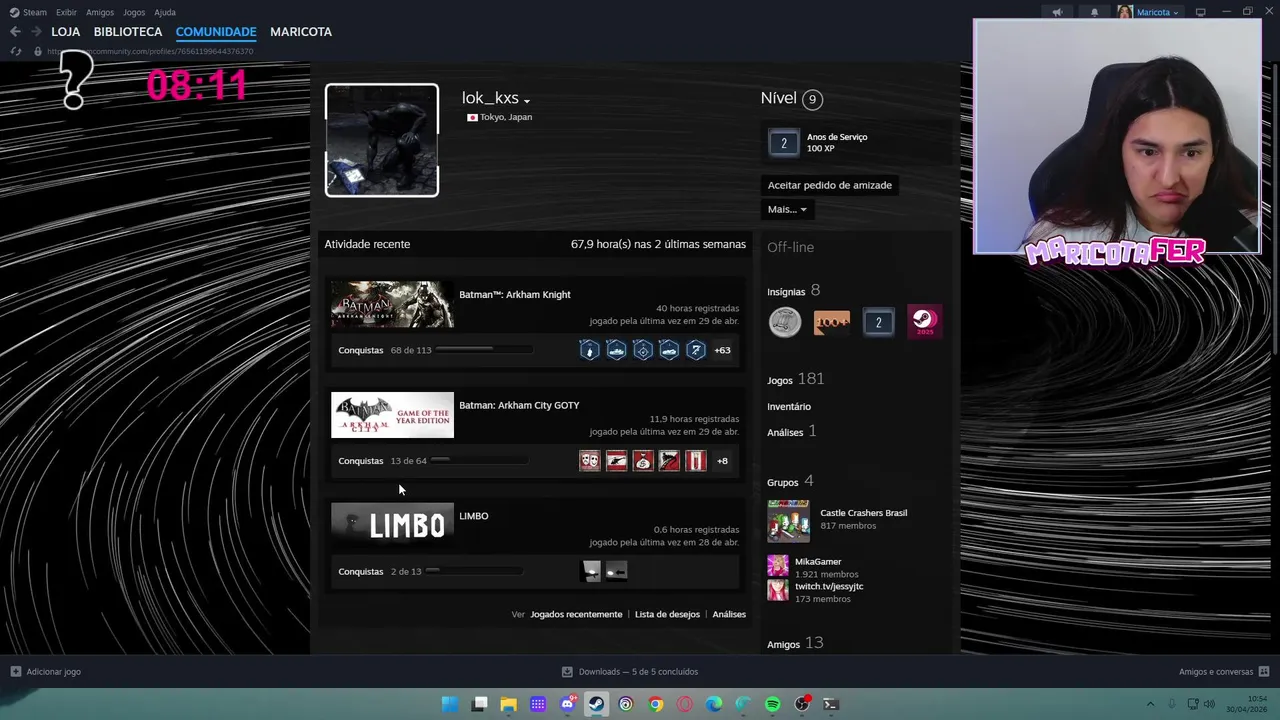Open the silver coin badge under Insígnias
This screenshot has width=1280, height=720.
coord(785,322)
